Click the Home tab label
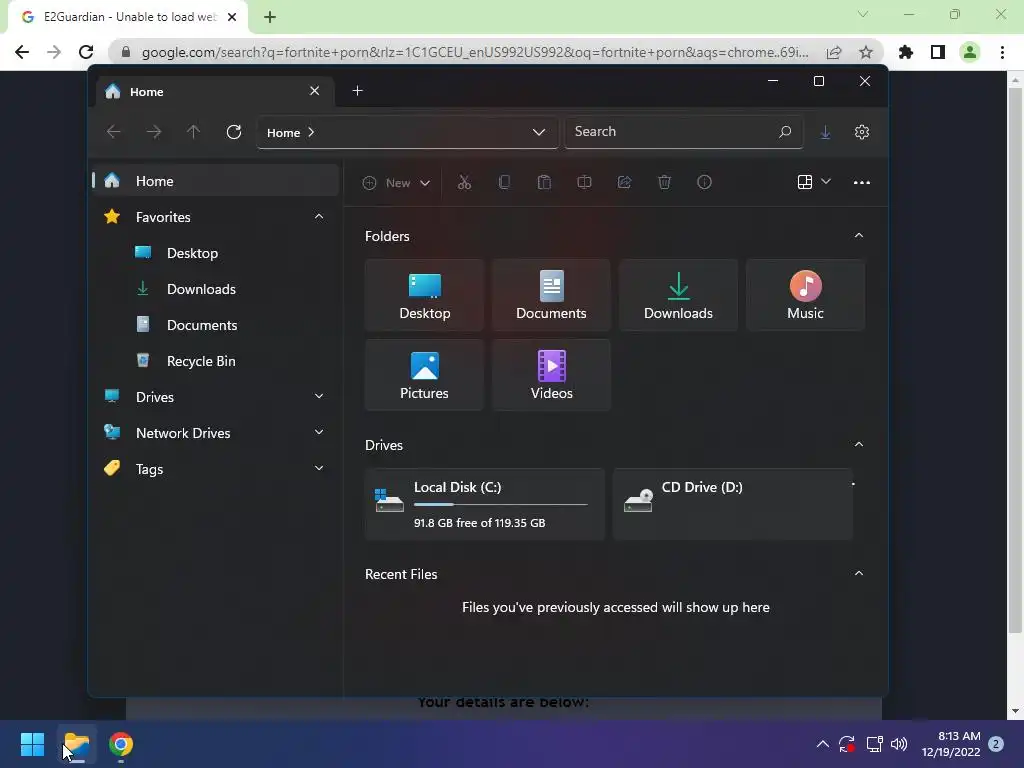Viewport: 1024px width, 768px height. (146, 92)
